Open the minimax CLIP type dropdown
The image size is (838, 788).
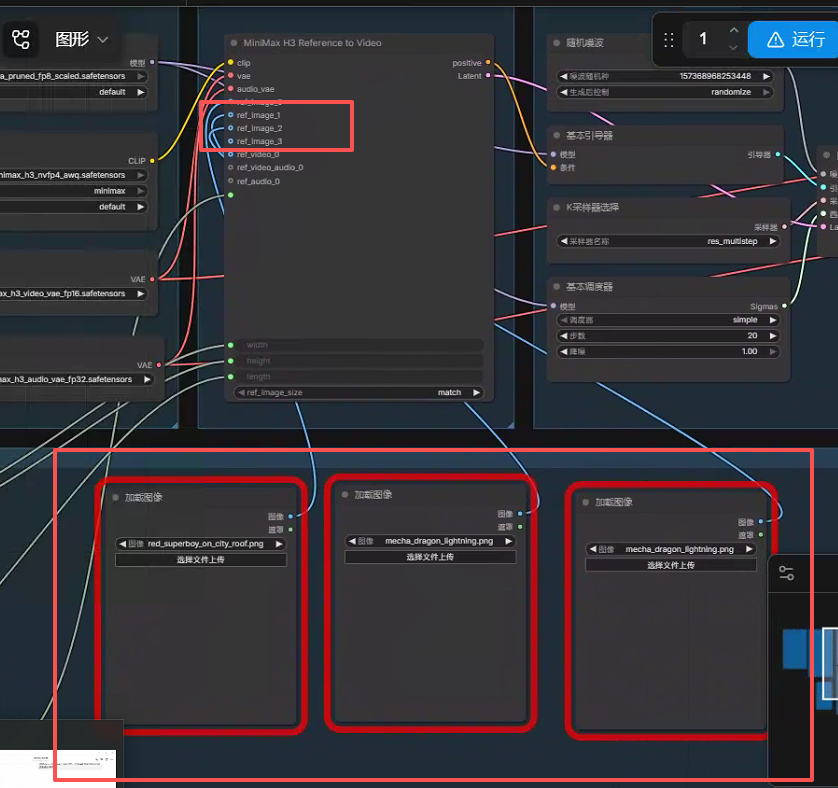click(73, 191)
